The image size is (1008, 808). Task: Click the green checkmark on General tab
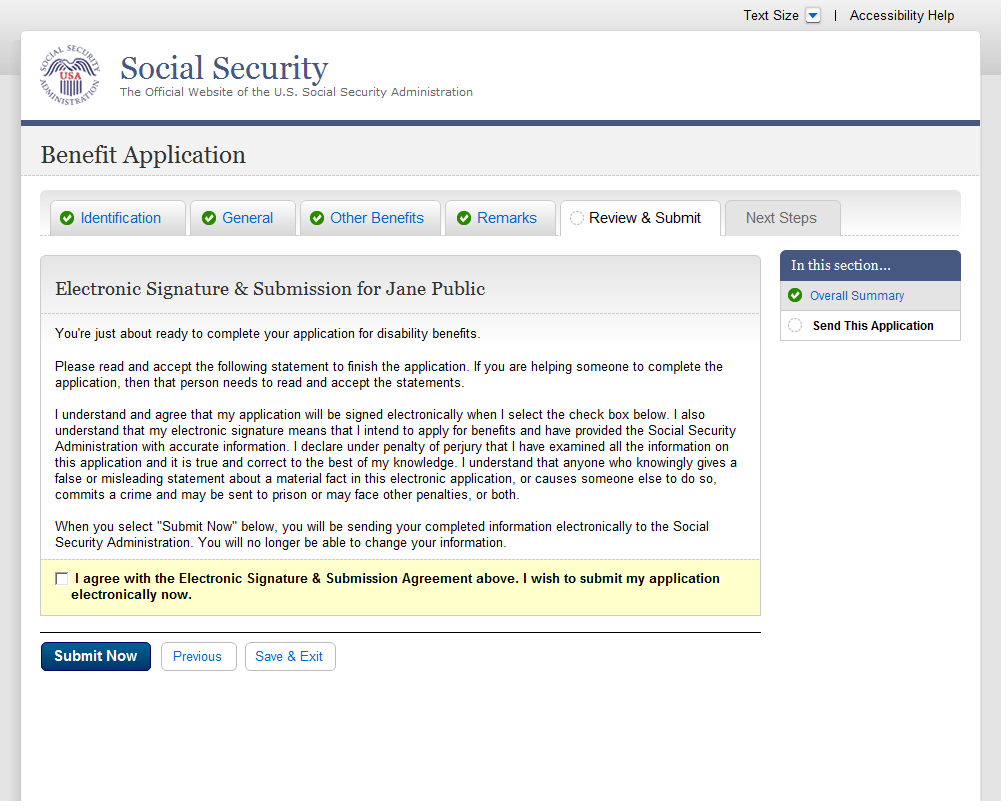pos(209,219)
